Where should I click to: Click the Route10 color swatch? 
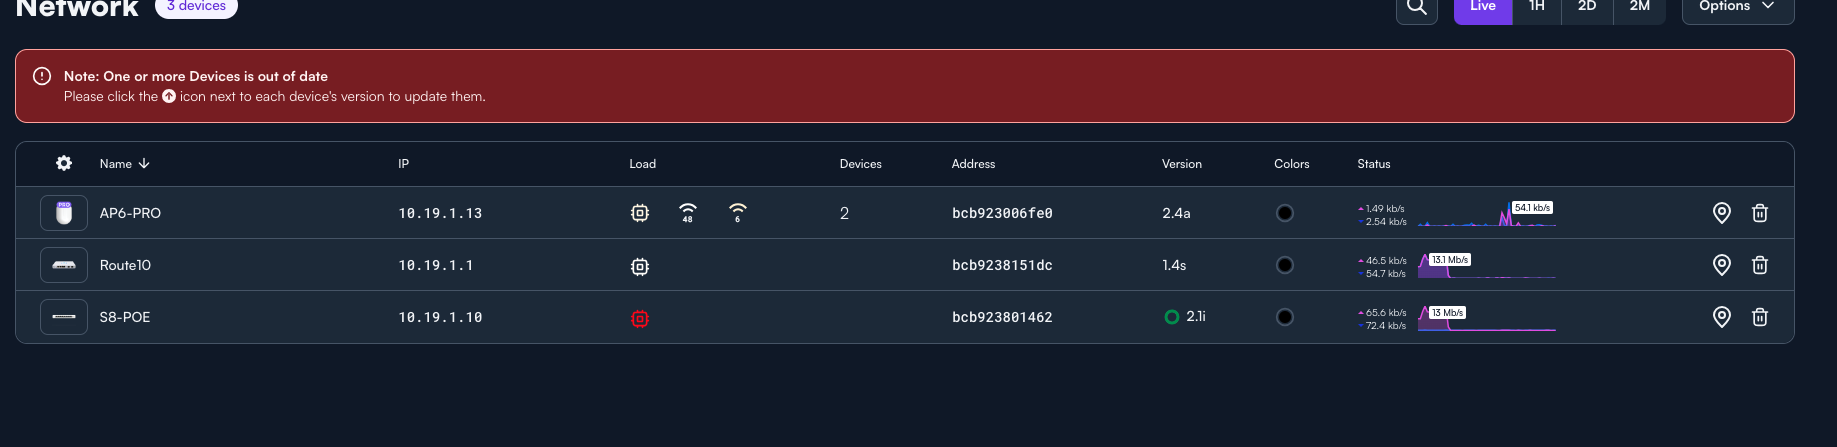(1285, 265)
